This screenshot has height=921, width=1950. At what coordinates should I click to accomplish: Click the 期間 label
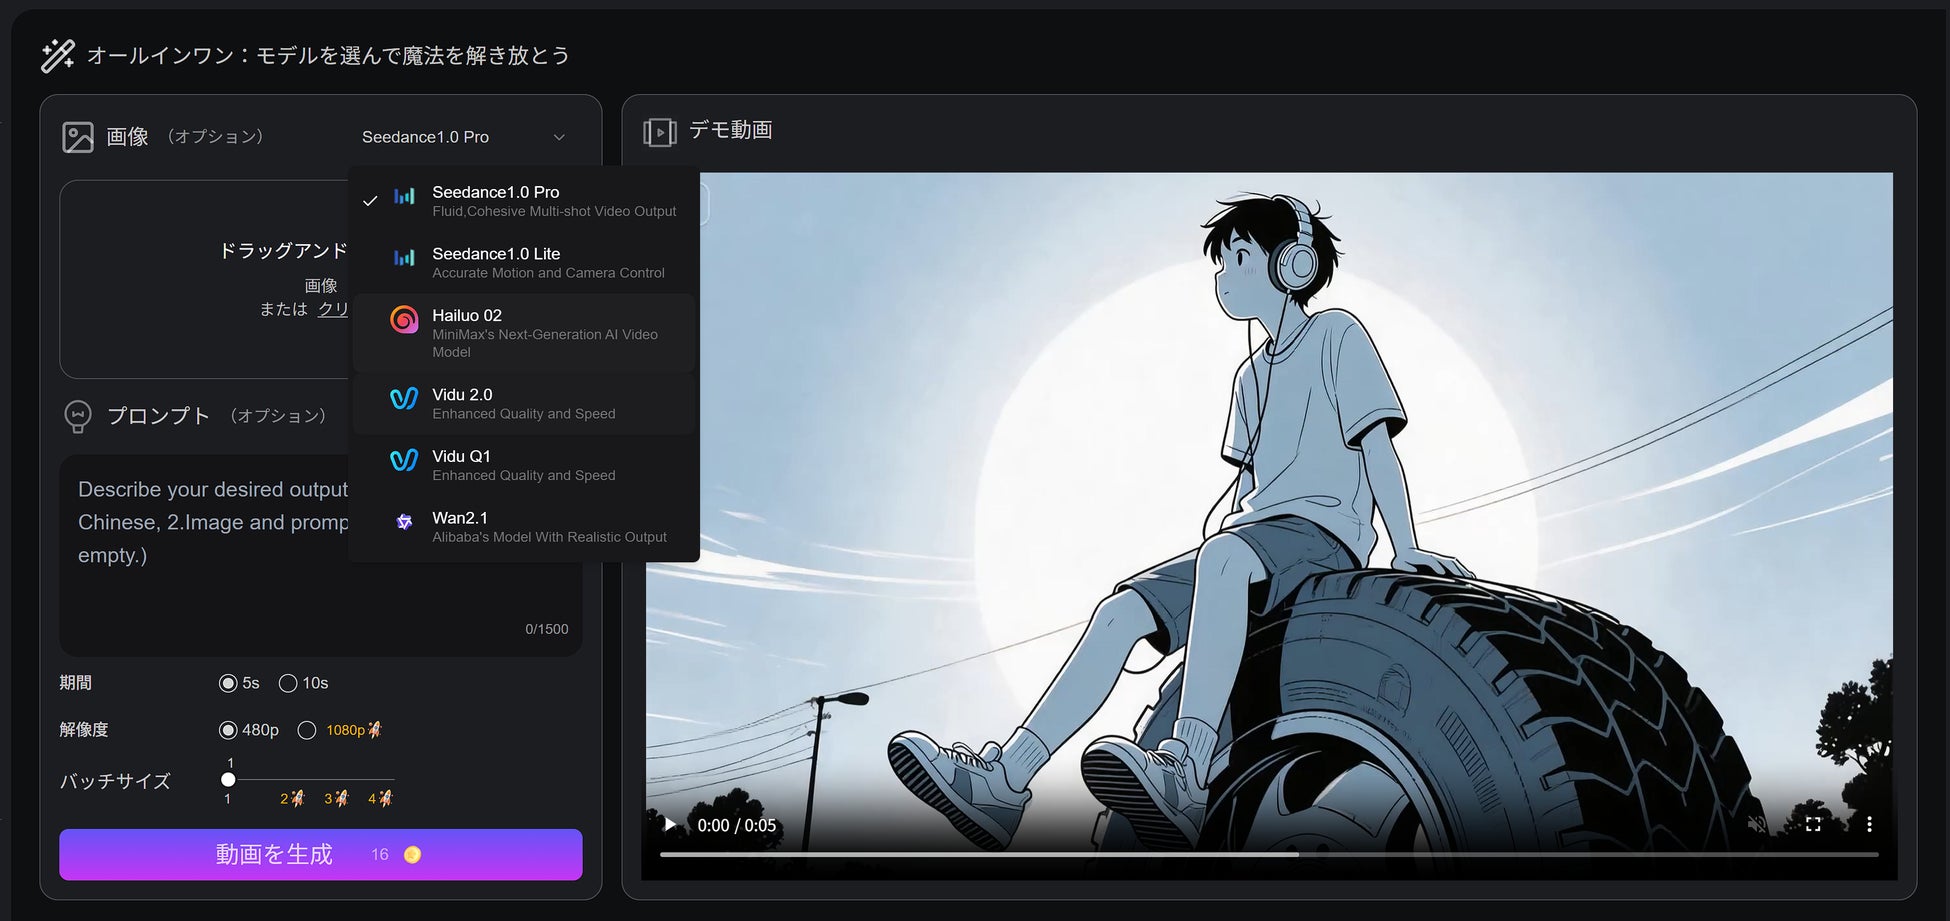(76, 683)
